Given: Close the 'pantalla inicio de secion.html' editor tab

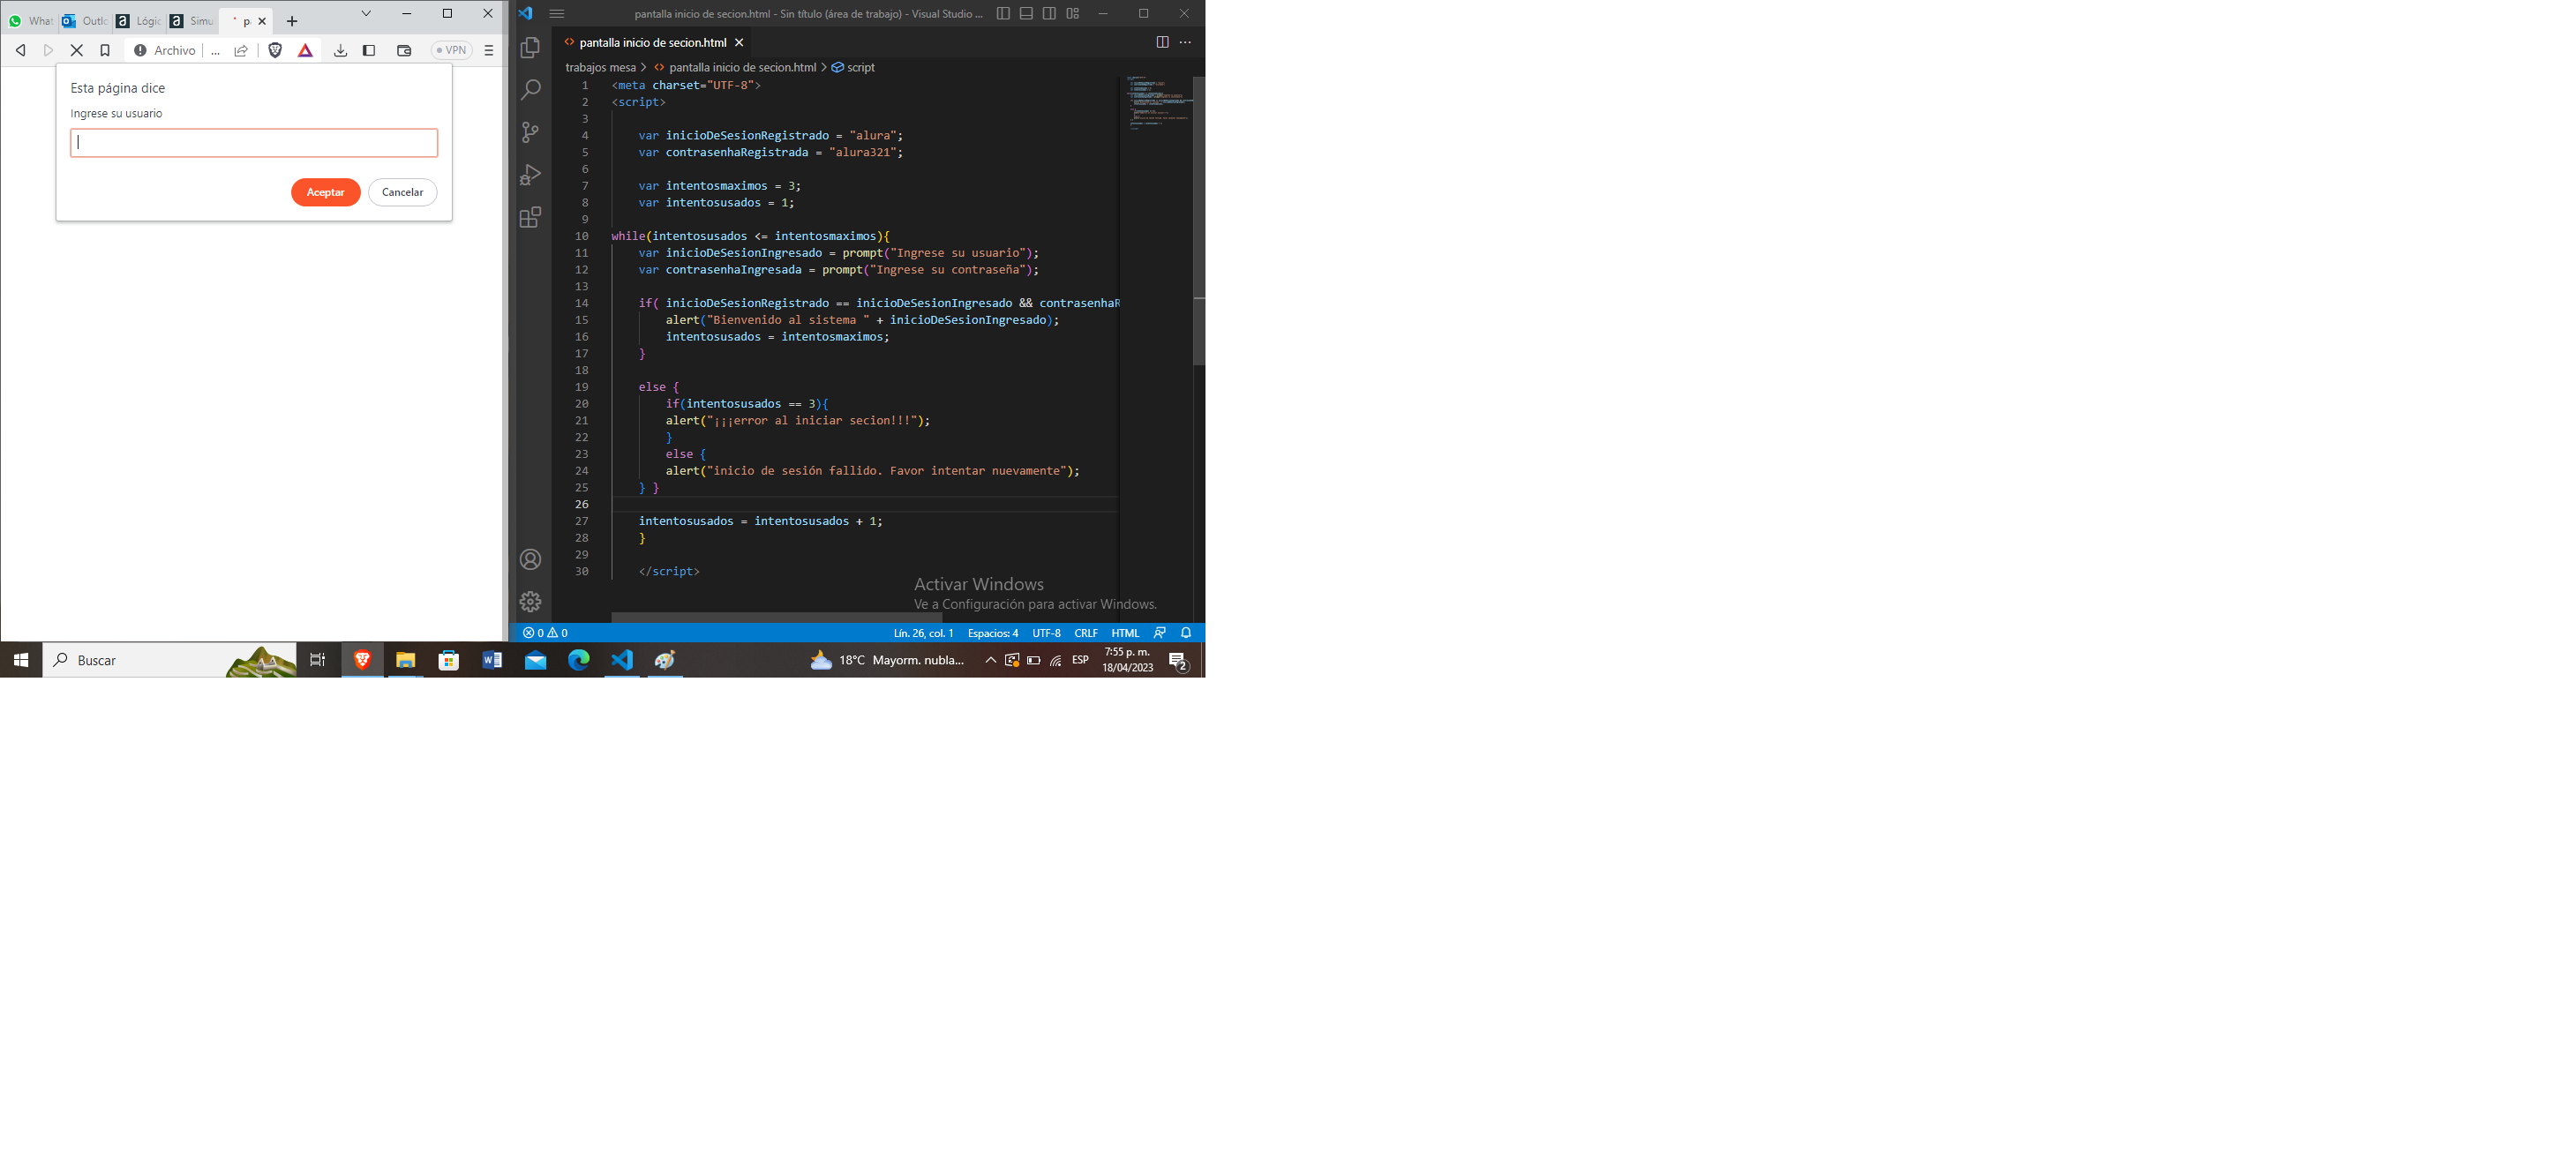Looking at the screenshot, I should point(739,42).
